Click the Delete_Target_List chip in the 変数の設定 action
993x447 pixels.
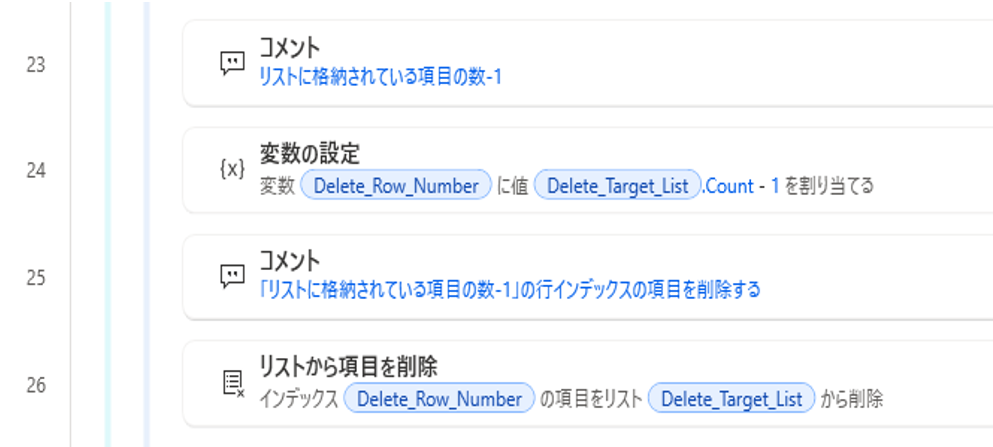616,186
